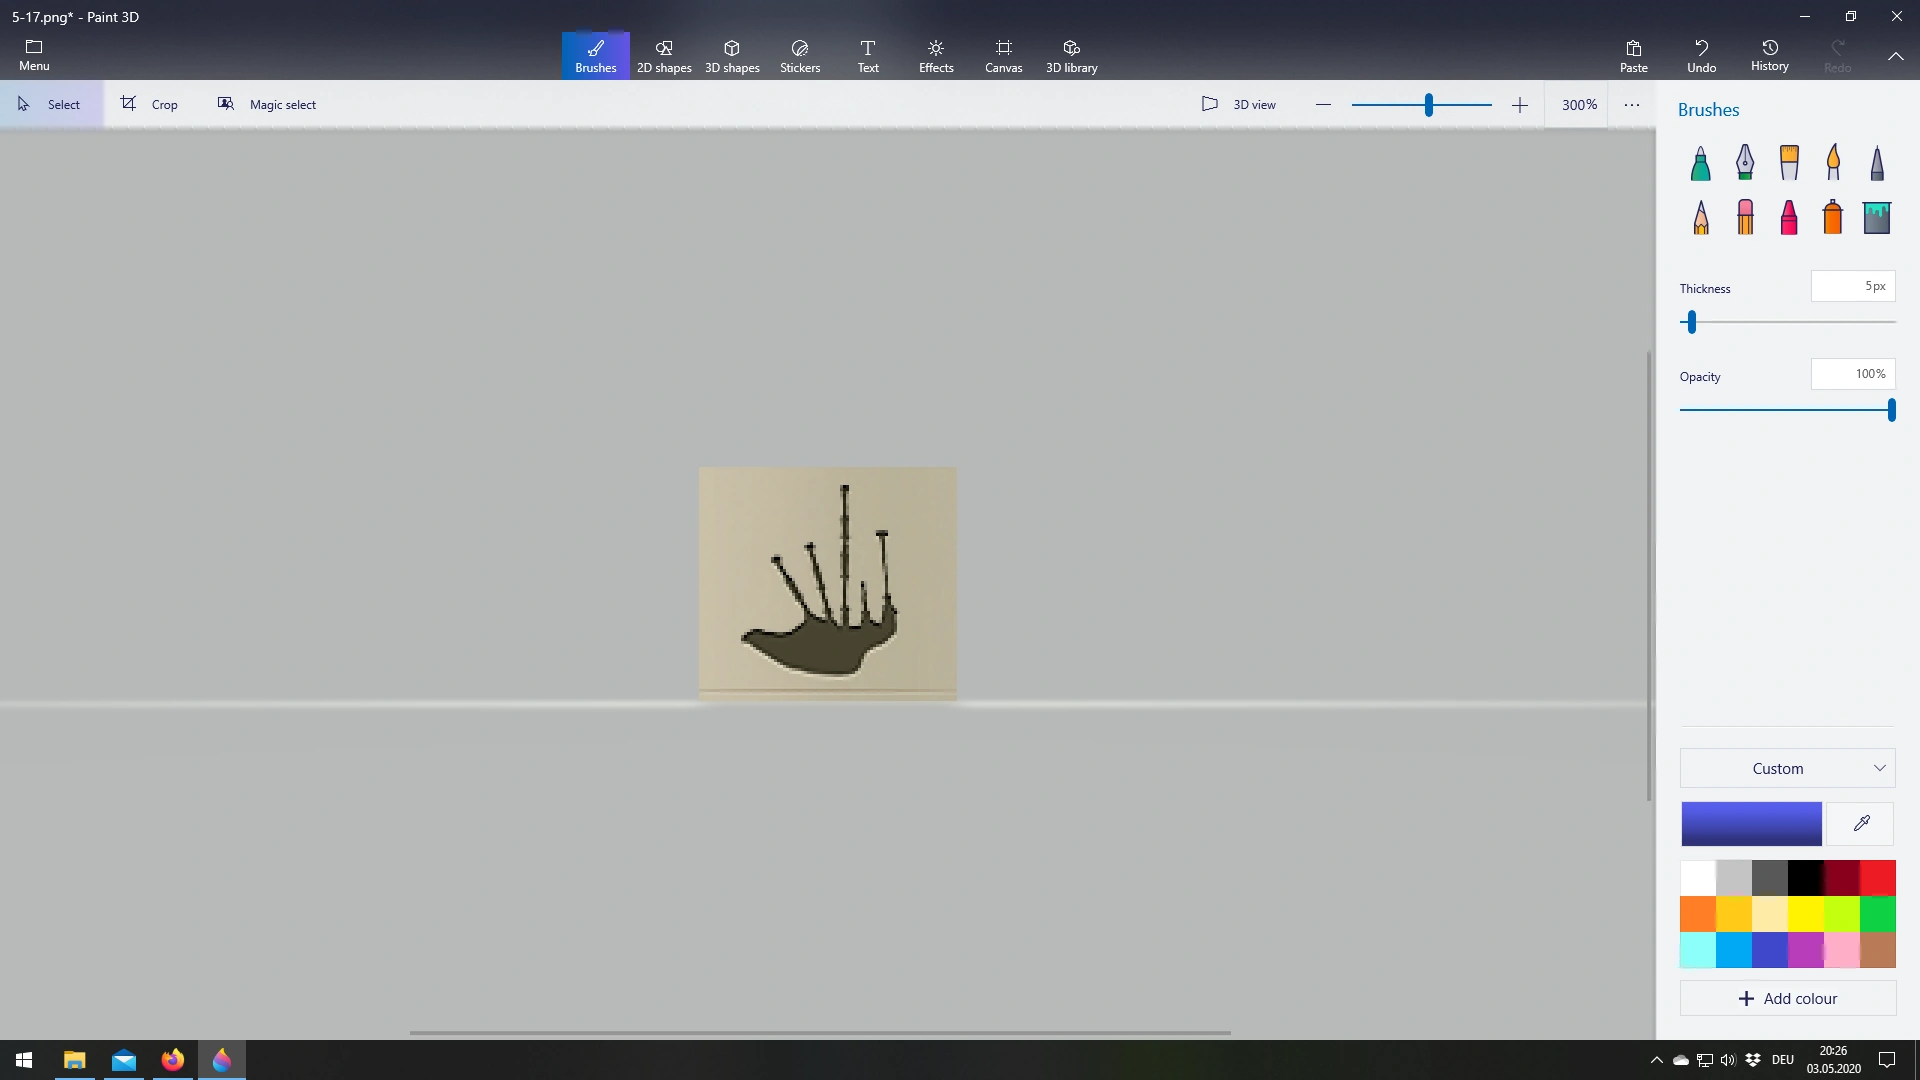
Task: Collapse the top ribbon with the chevron
Action: click(x=1895, y=56)
